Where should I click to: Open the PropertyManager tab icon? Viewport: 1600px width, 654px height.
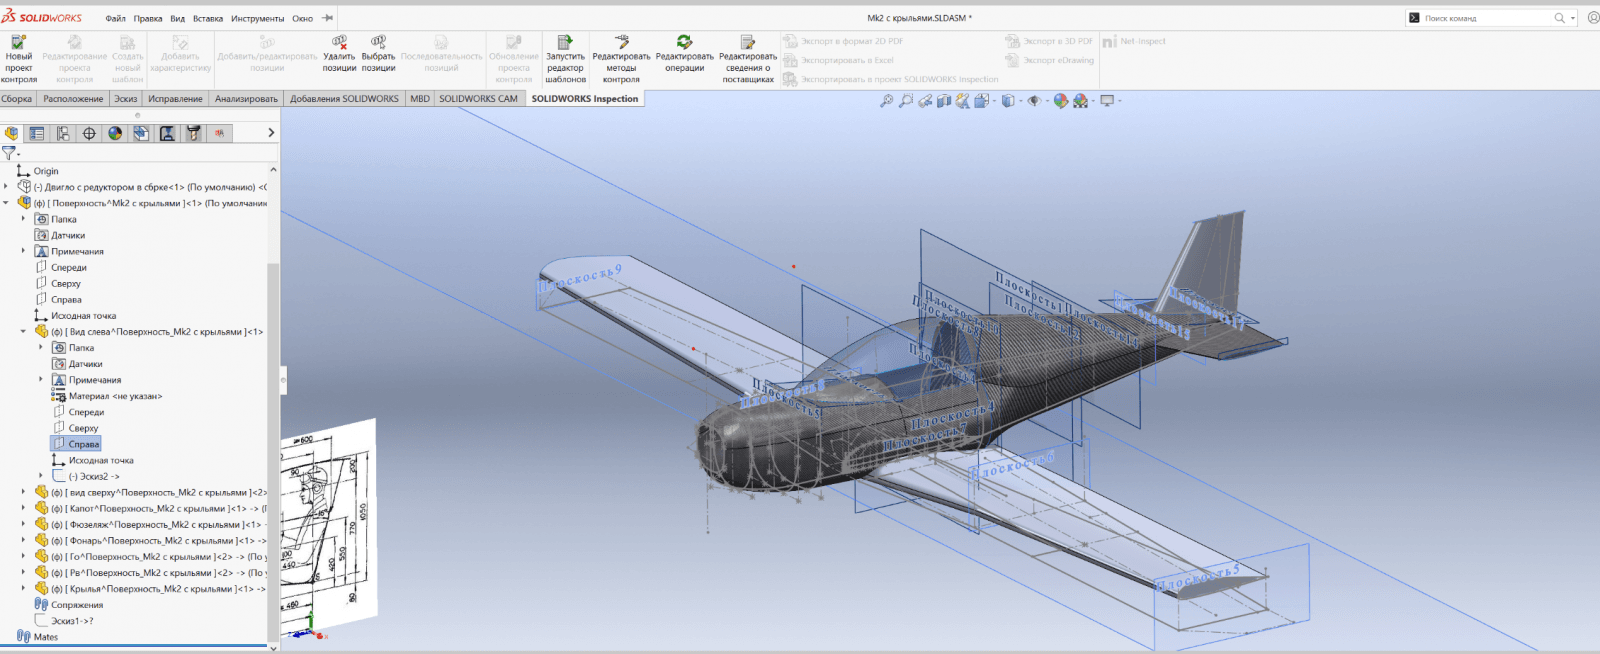pyautogui.click(x=37, y=133)
